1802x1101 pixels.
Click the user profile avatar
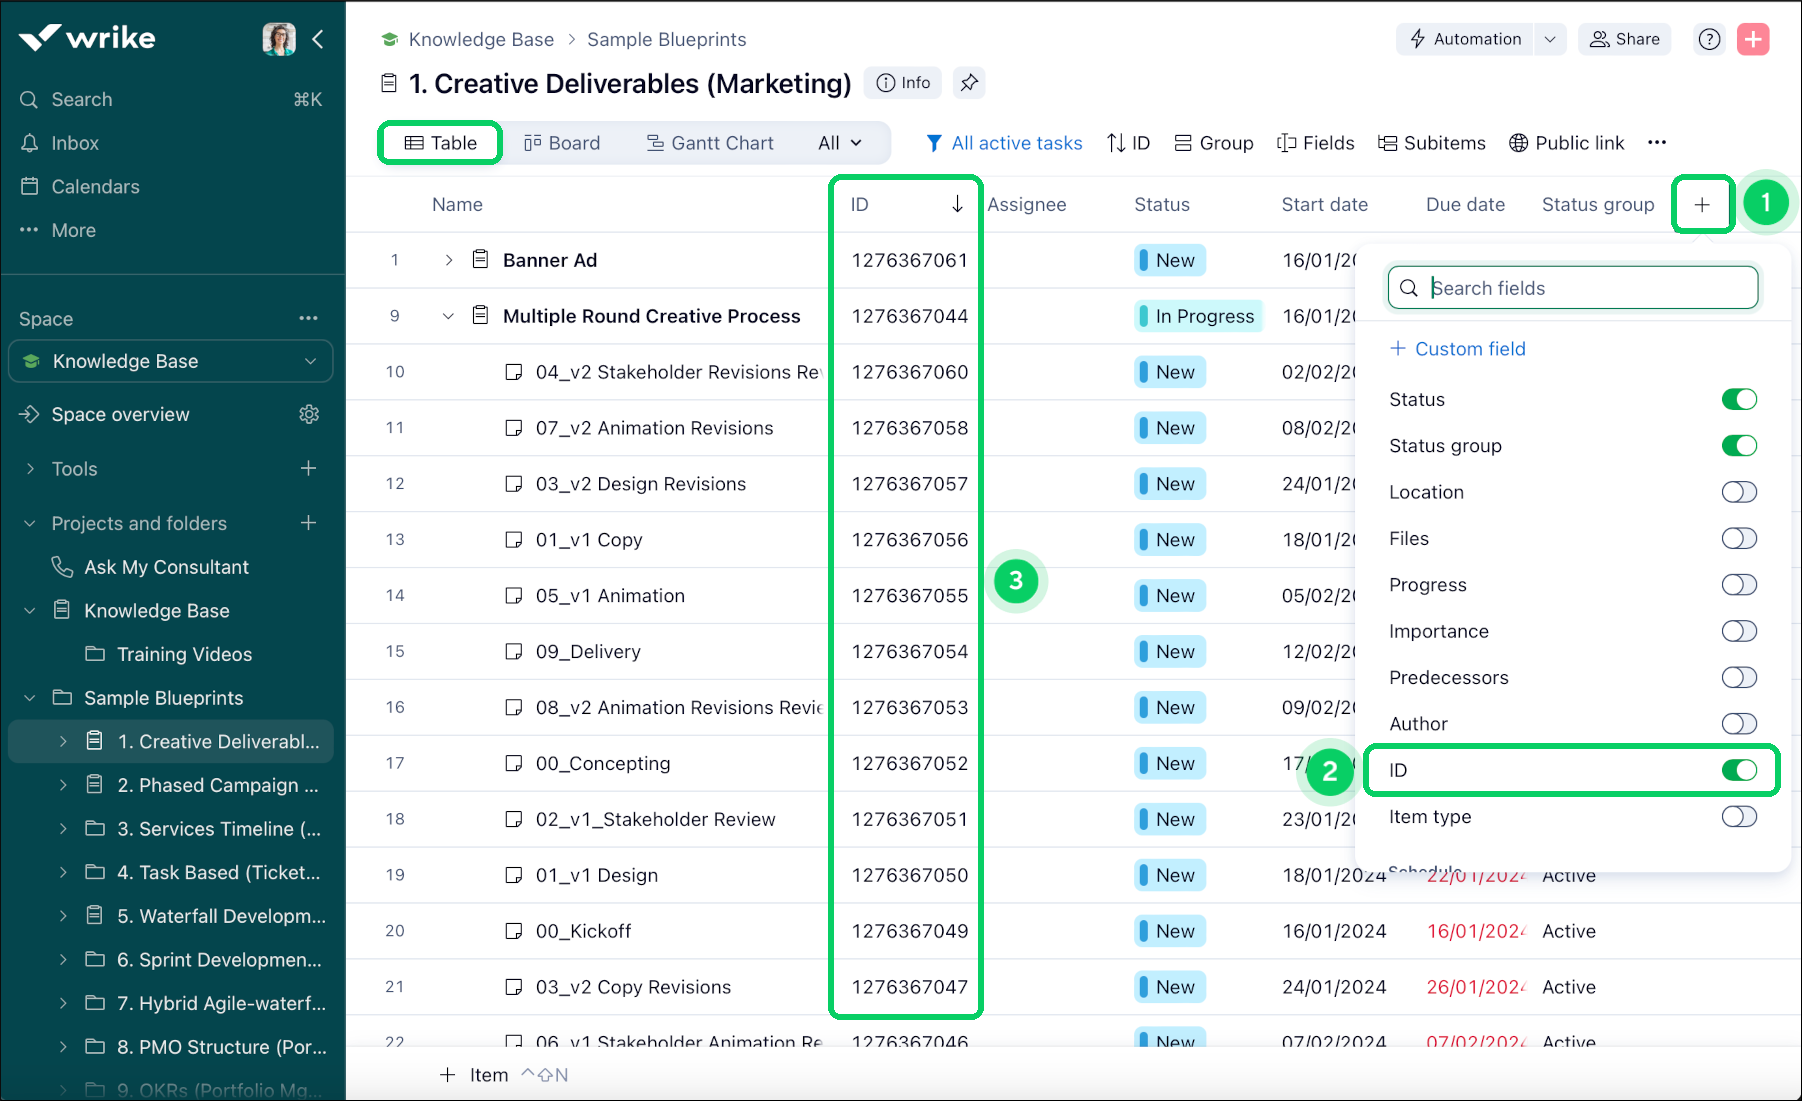pos(278,39)
